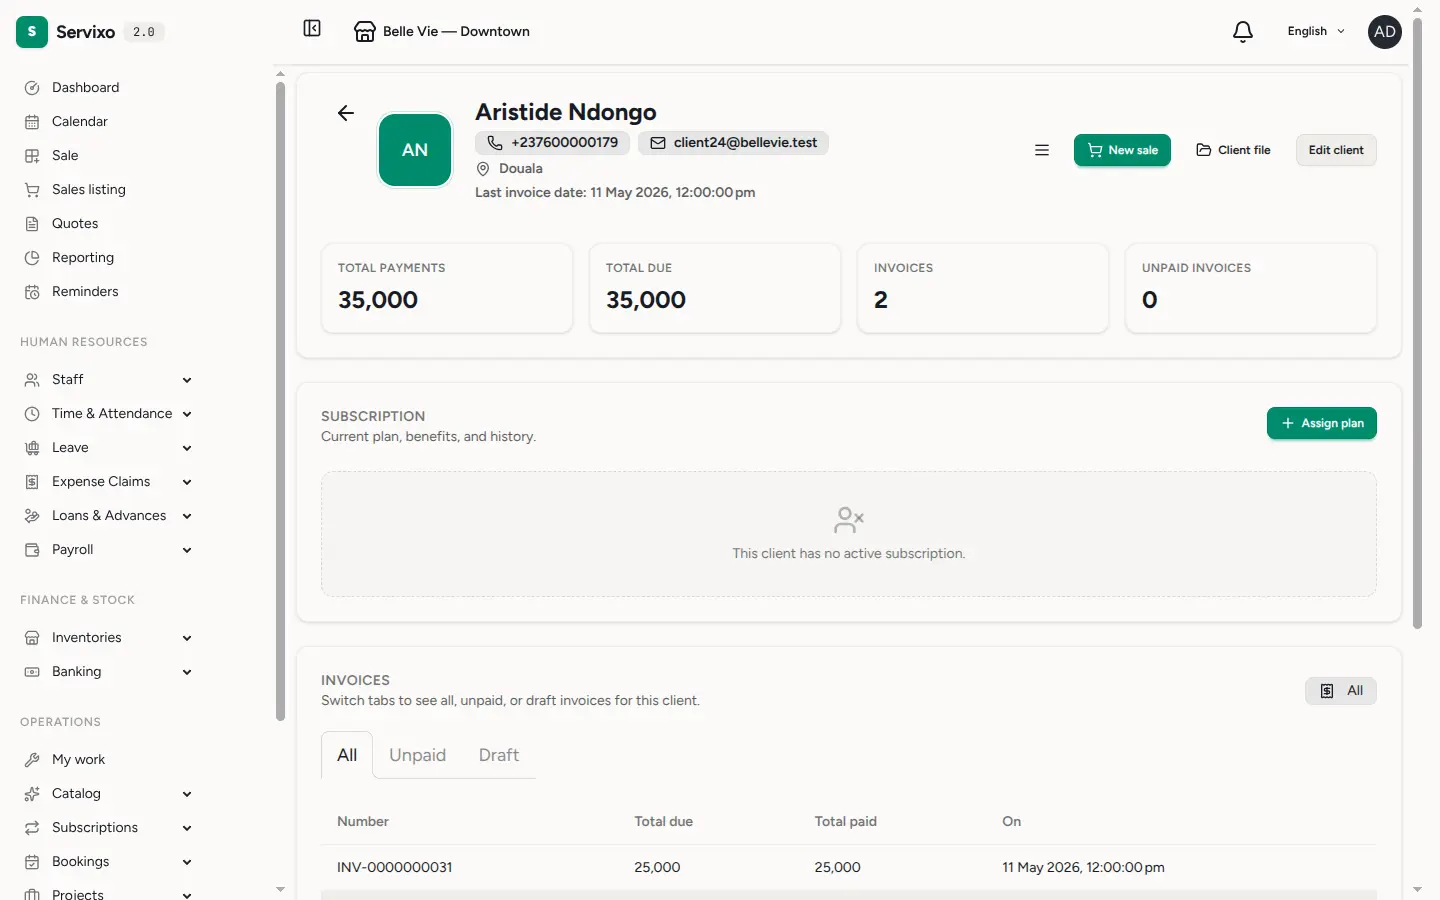Click the Sale icon in sidebar
Viewport: 1440px width, 900px height.
tap(32, 156)
